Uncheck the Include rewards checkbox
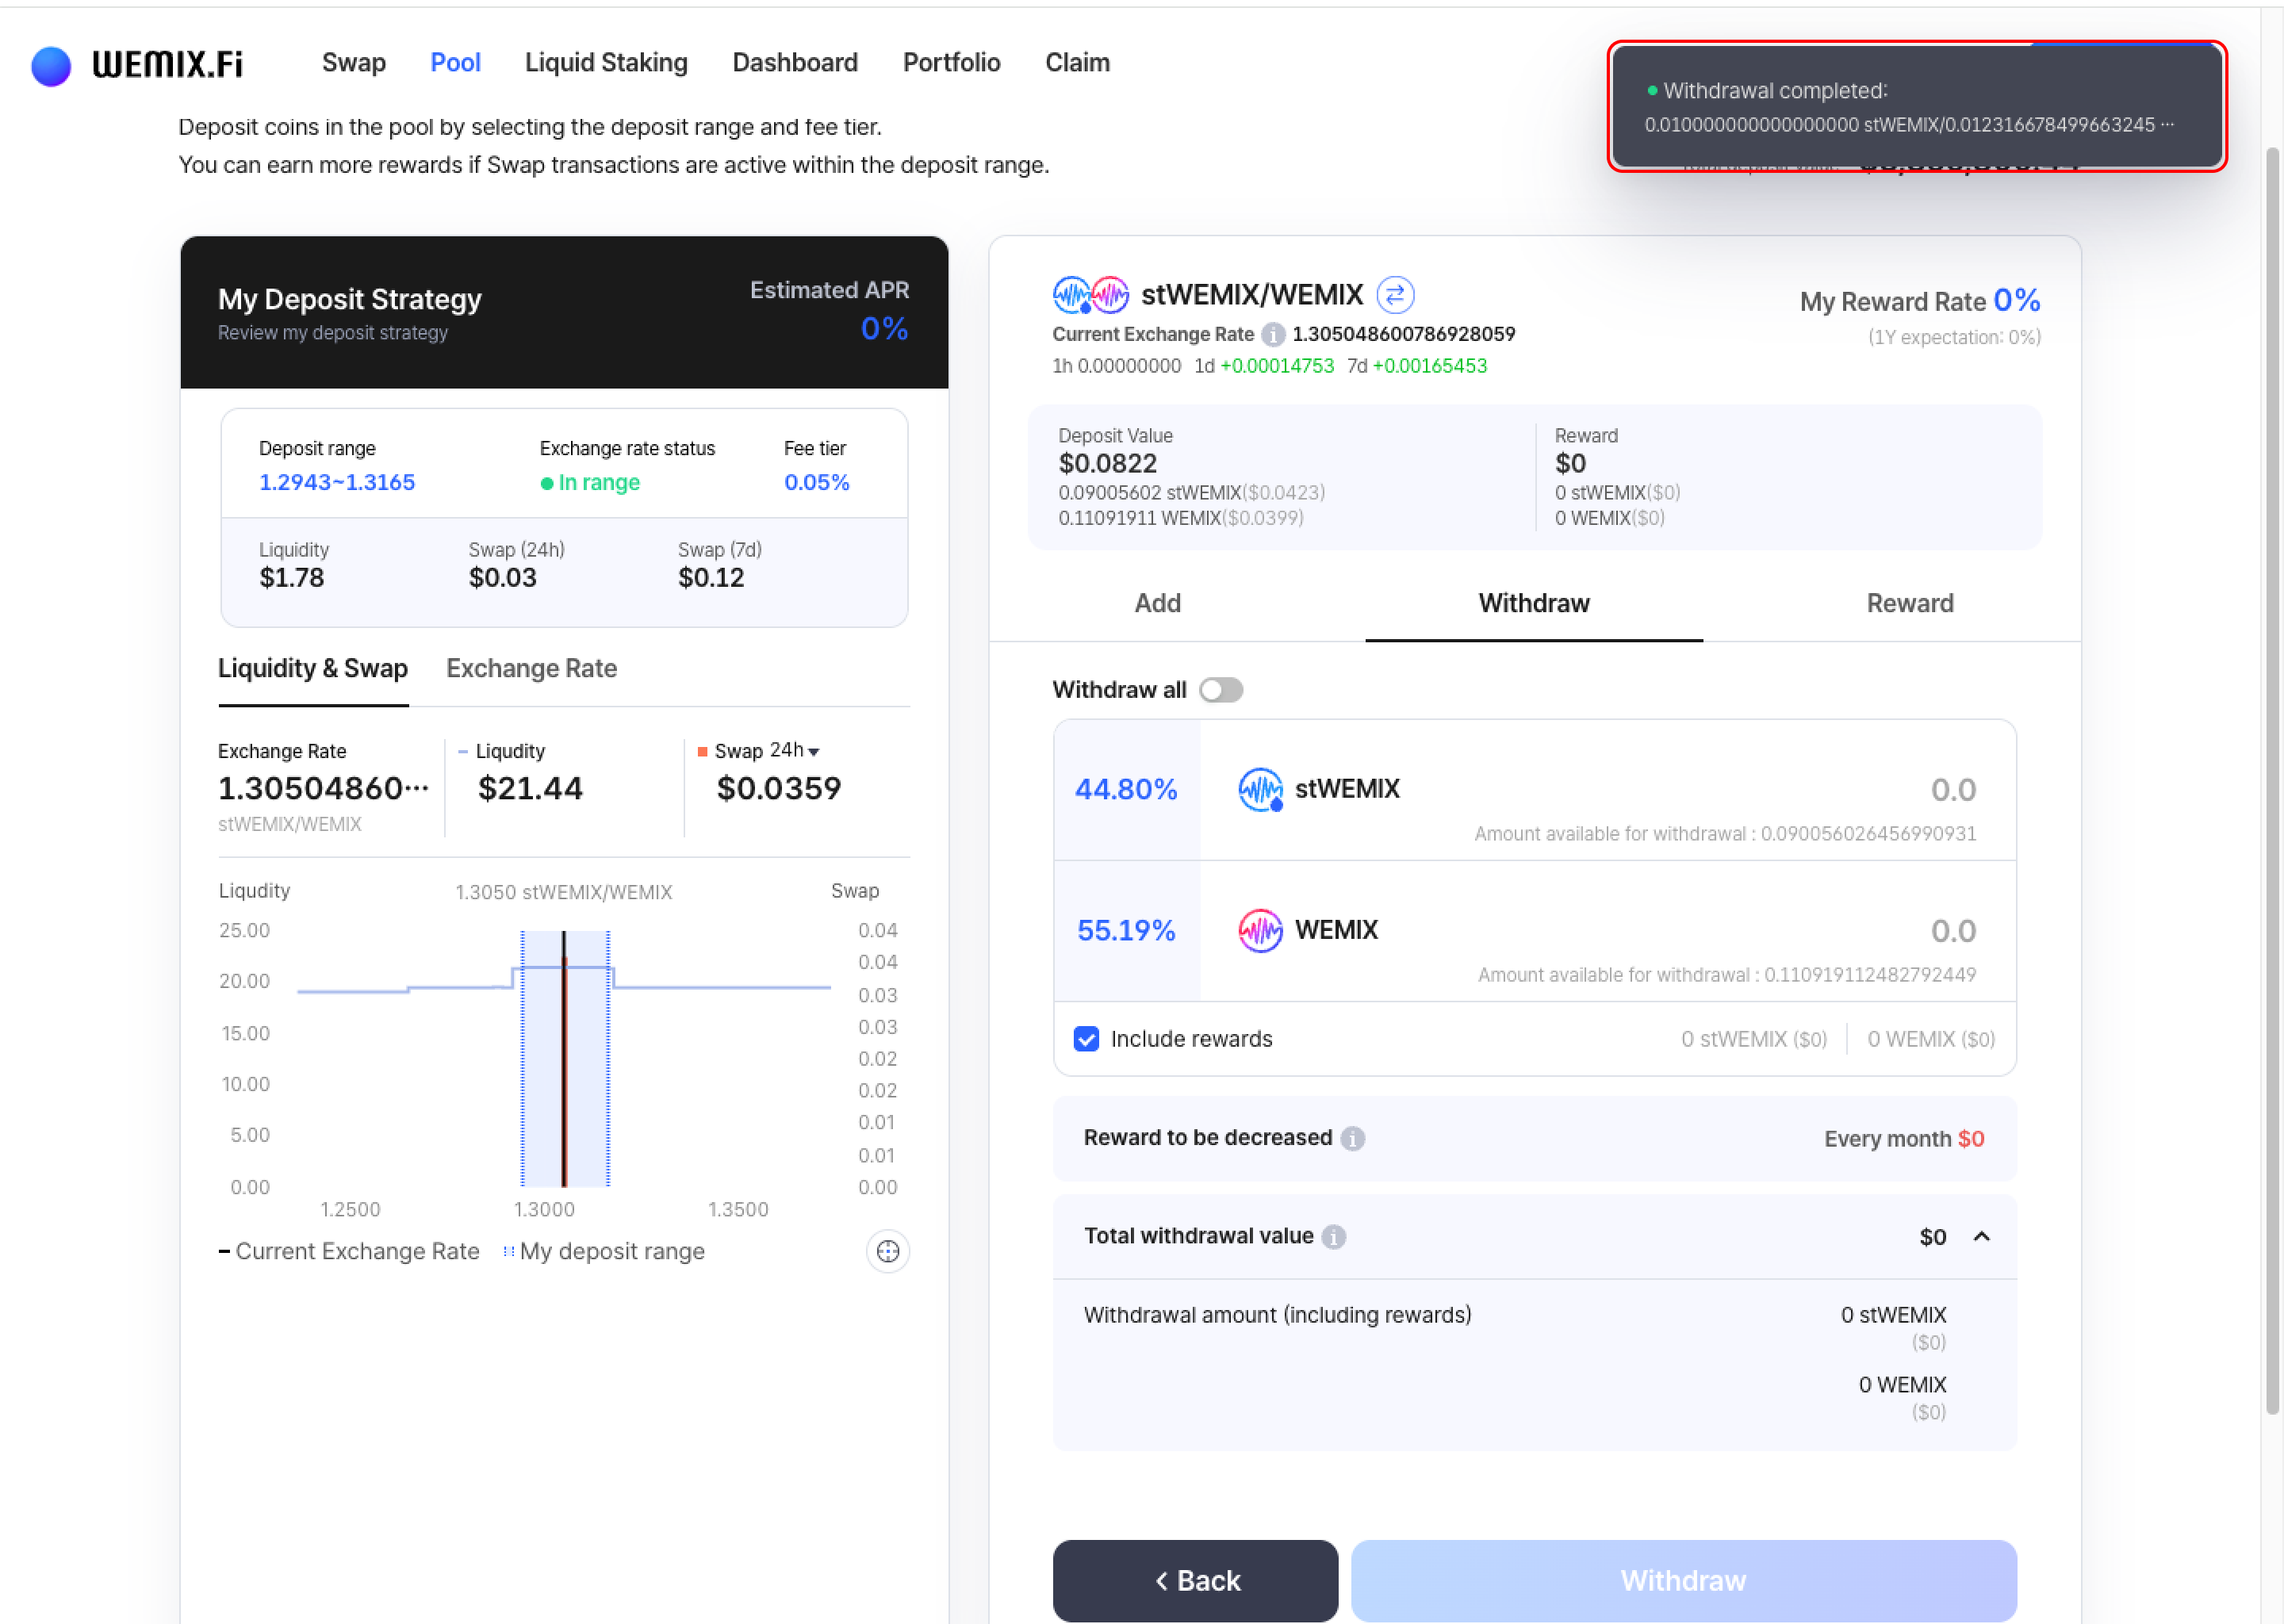 click(1086, 1039)
